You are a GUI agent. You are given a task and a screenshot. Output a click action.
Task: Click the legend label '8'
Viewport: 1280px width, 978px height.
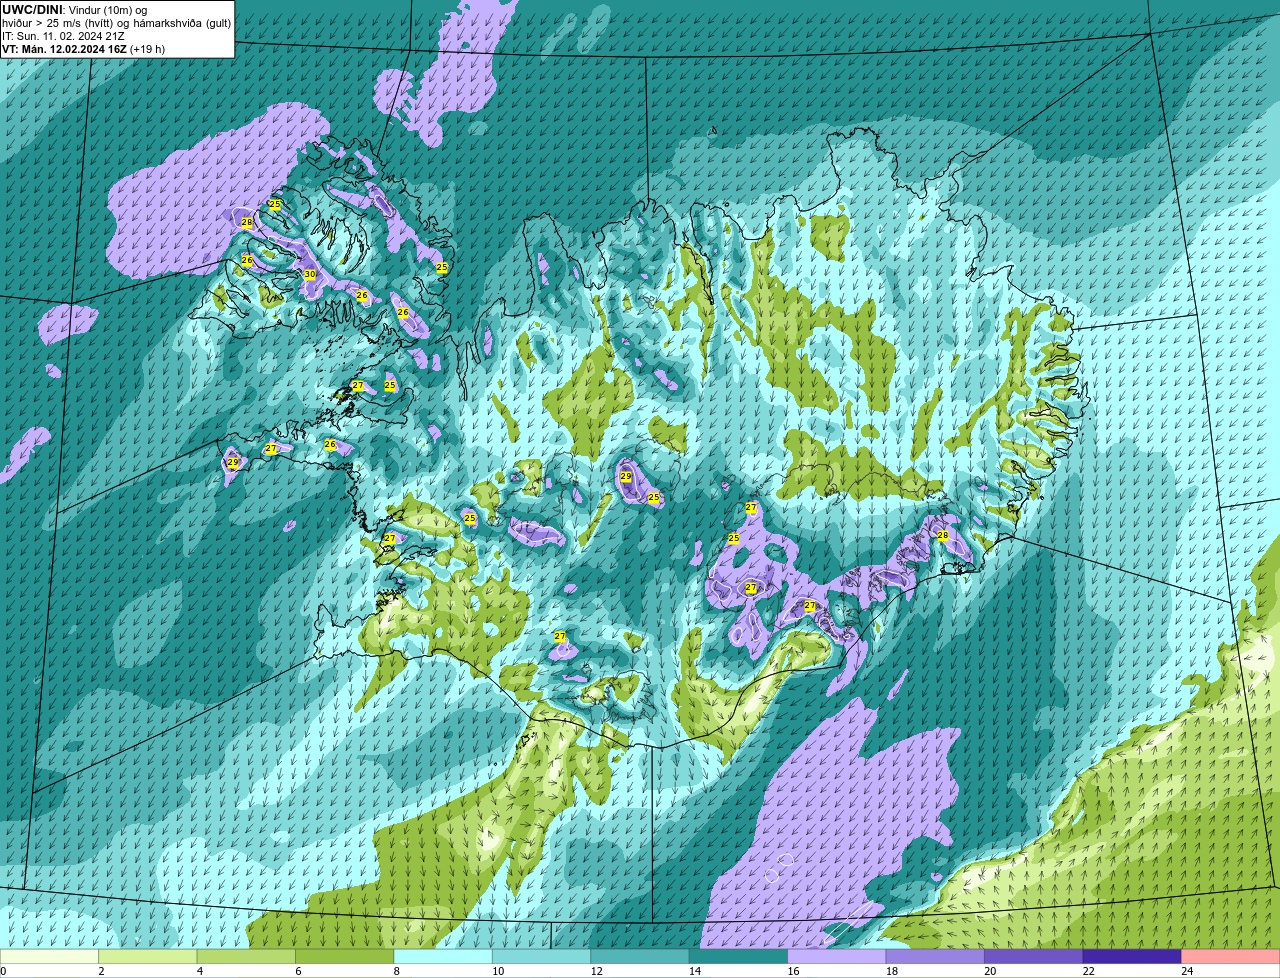pos(397,970)
